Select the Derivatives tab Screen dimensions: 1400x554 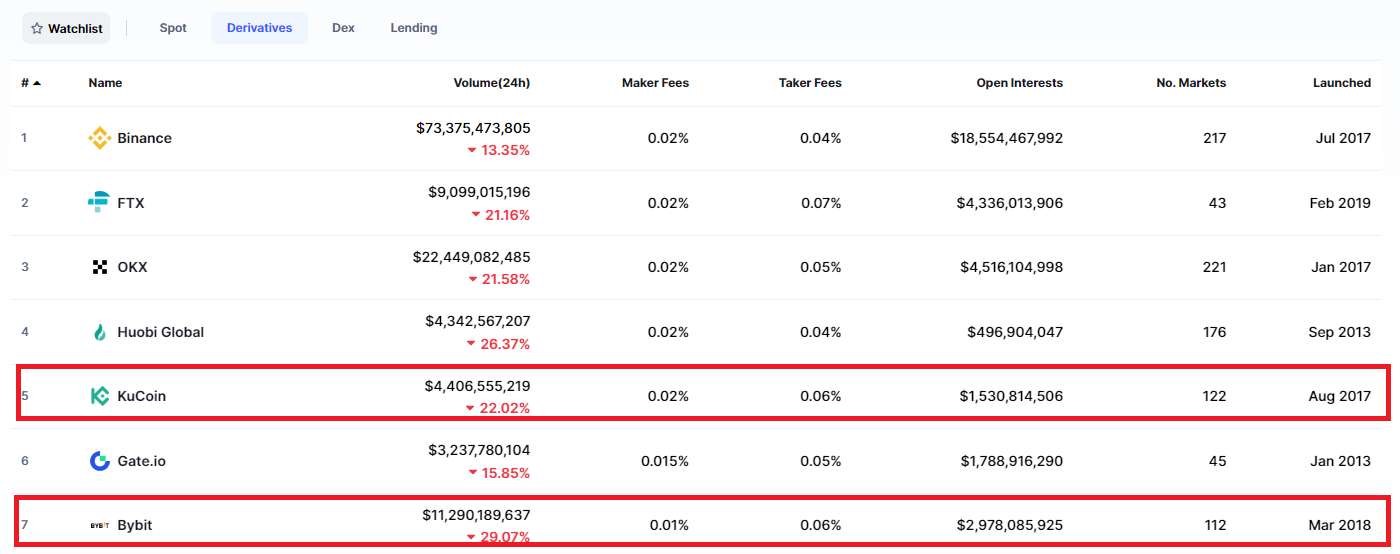[260, 28]
